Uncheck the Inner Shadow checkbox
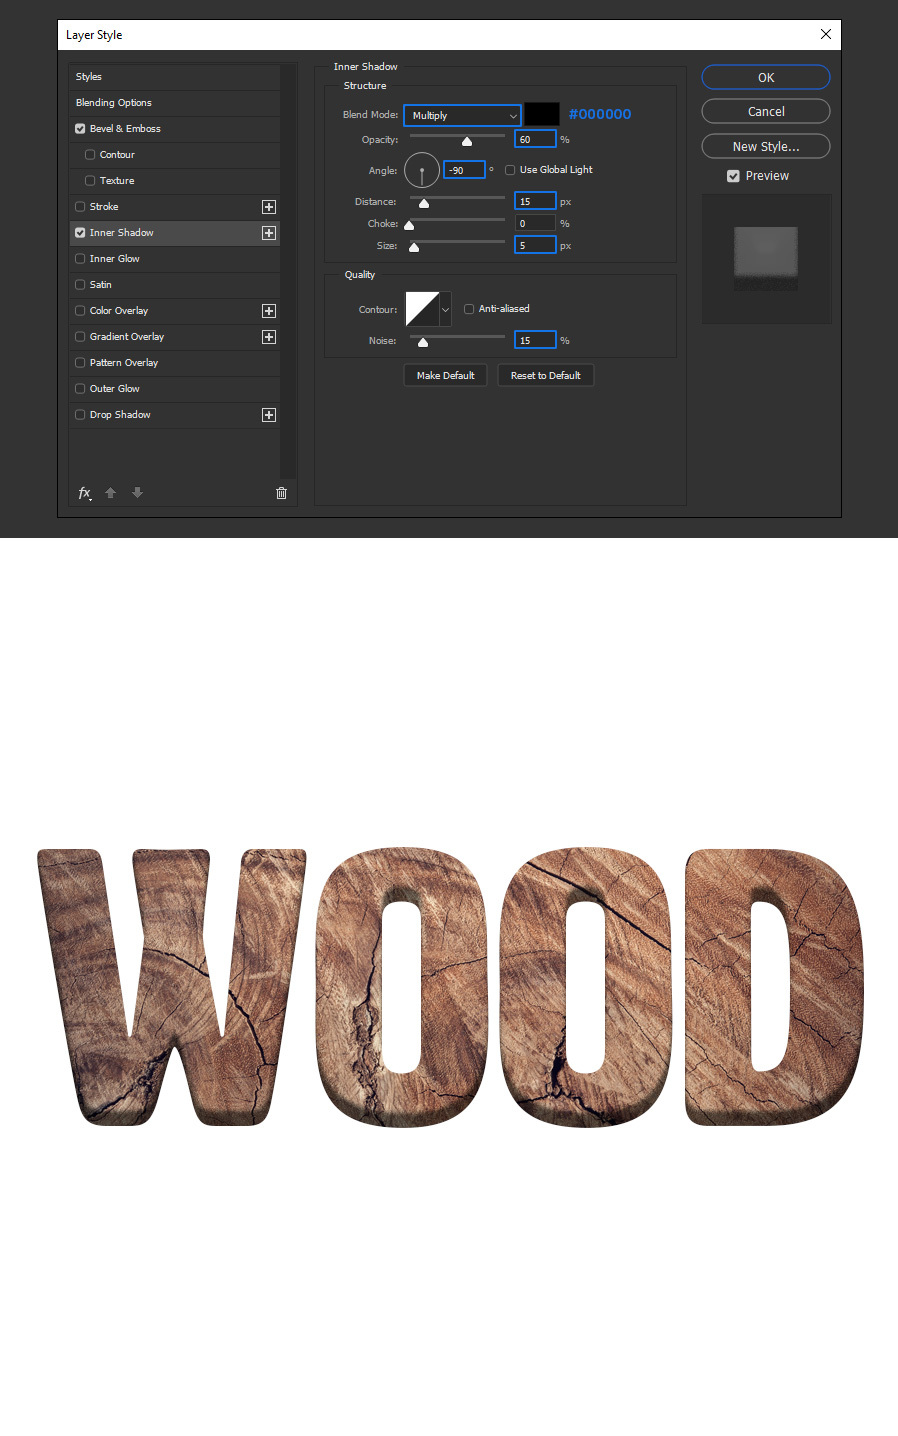898x1436 pixels. [x=80, y=233]
